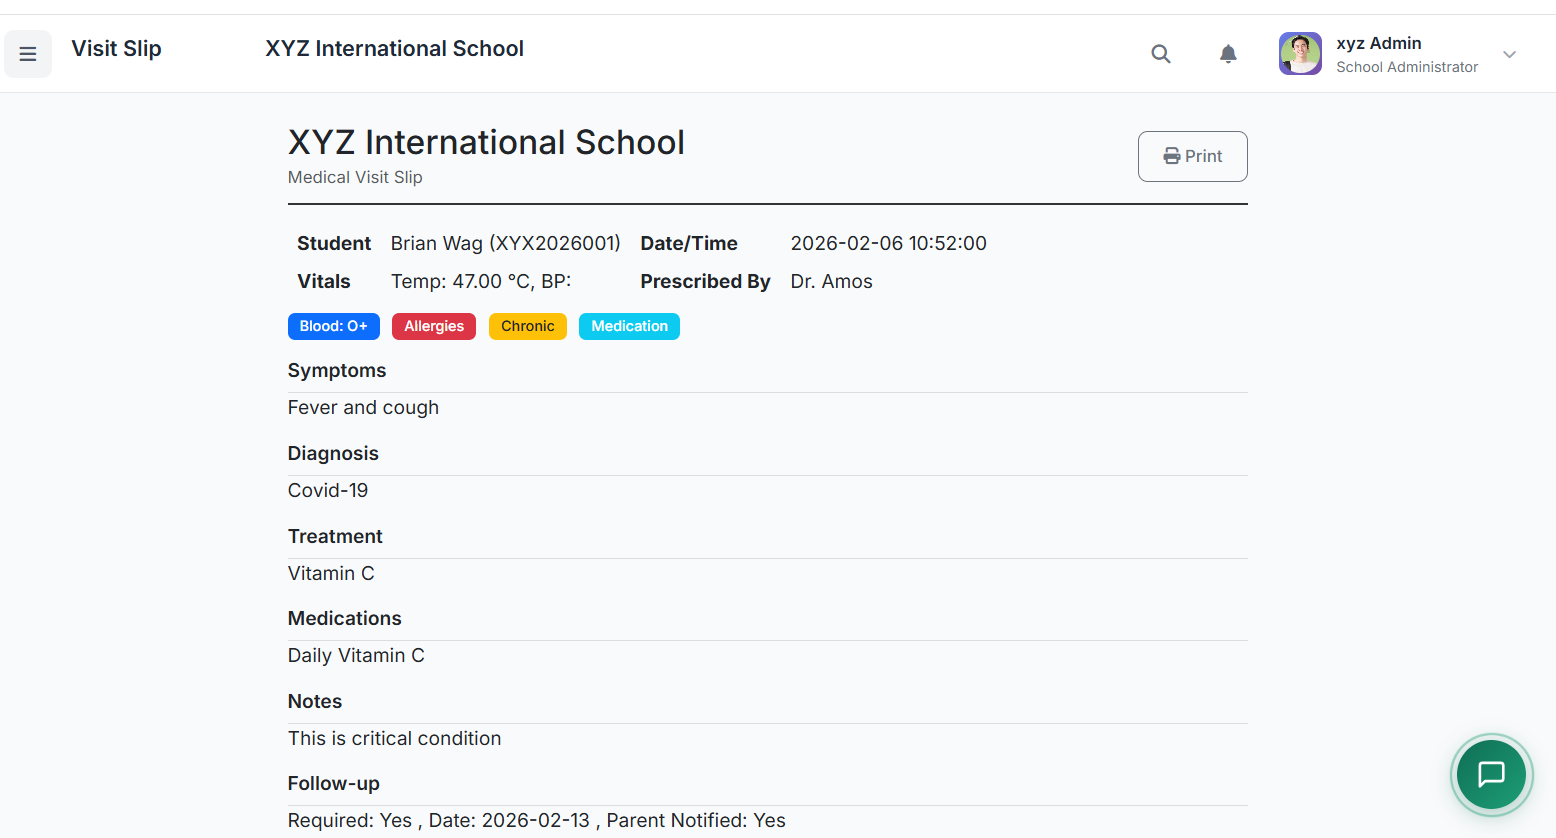
Task: Select the School Administrator role text
Action: pyautogui.click(x=1407, y=67)
